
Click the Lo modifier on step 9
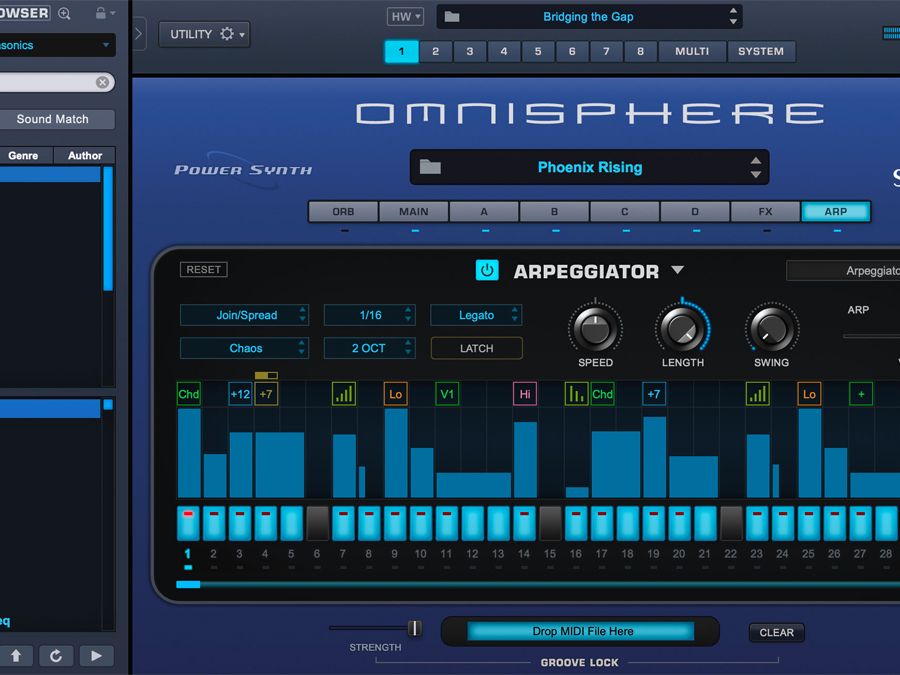(395, 394)
